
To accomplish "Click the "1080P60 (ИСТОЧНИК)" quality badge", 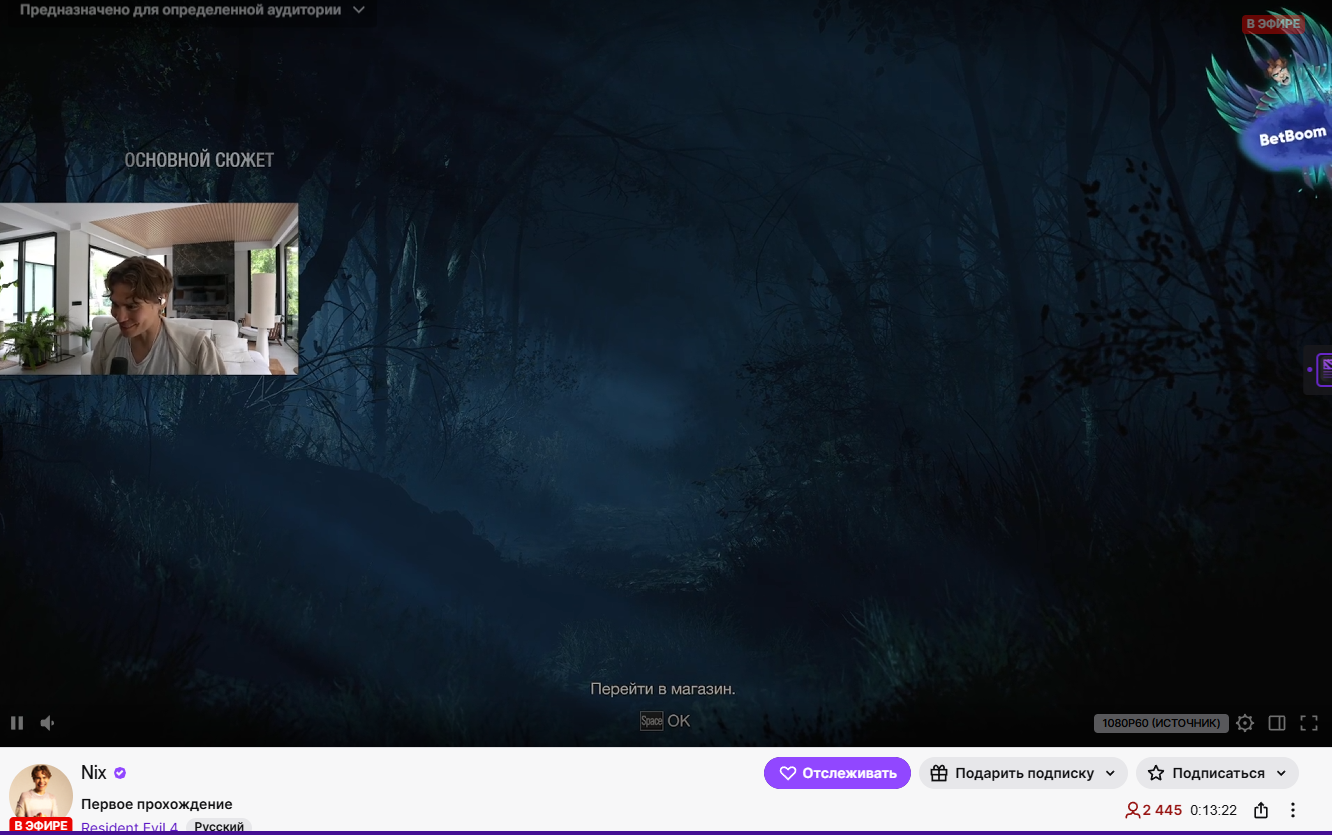I will (1160, 723).
